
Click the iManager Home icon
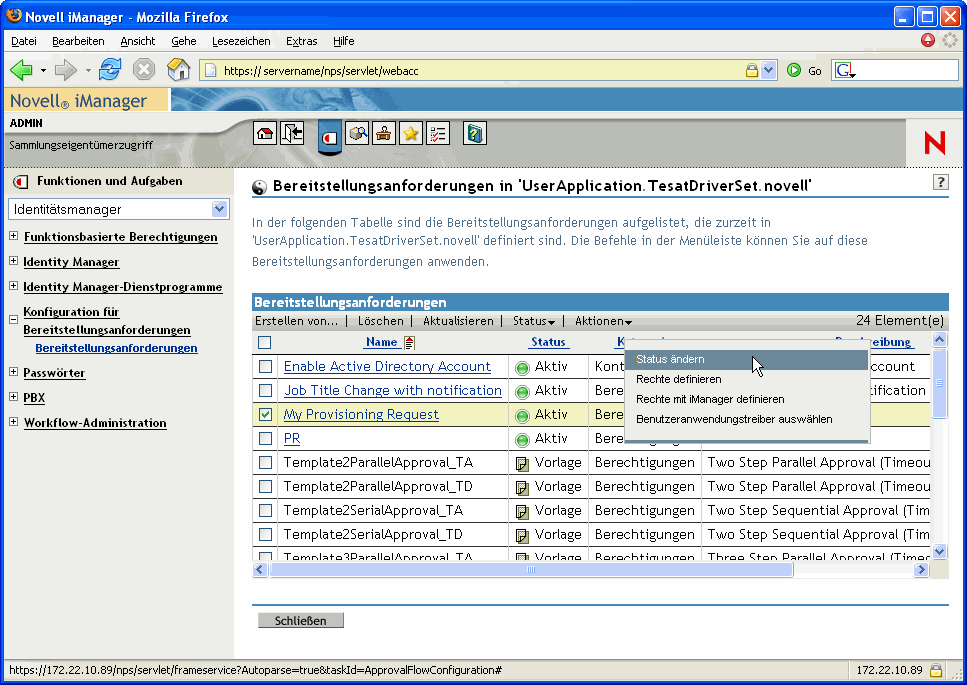tap(265, 133)
